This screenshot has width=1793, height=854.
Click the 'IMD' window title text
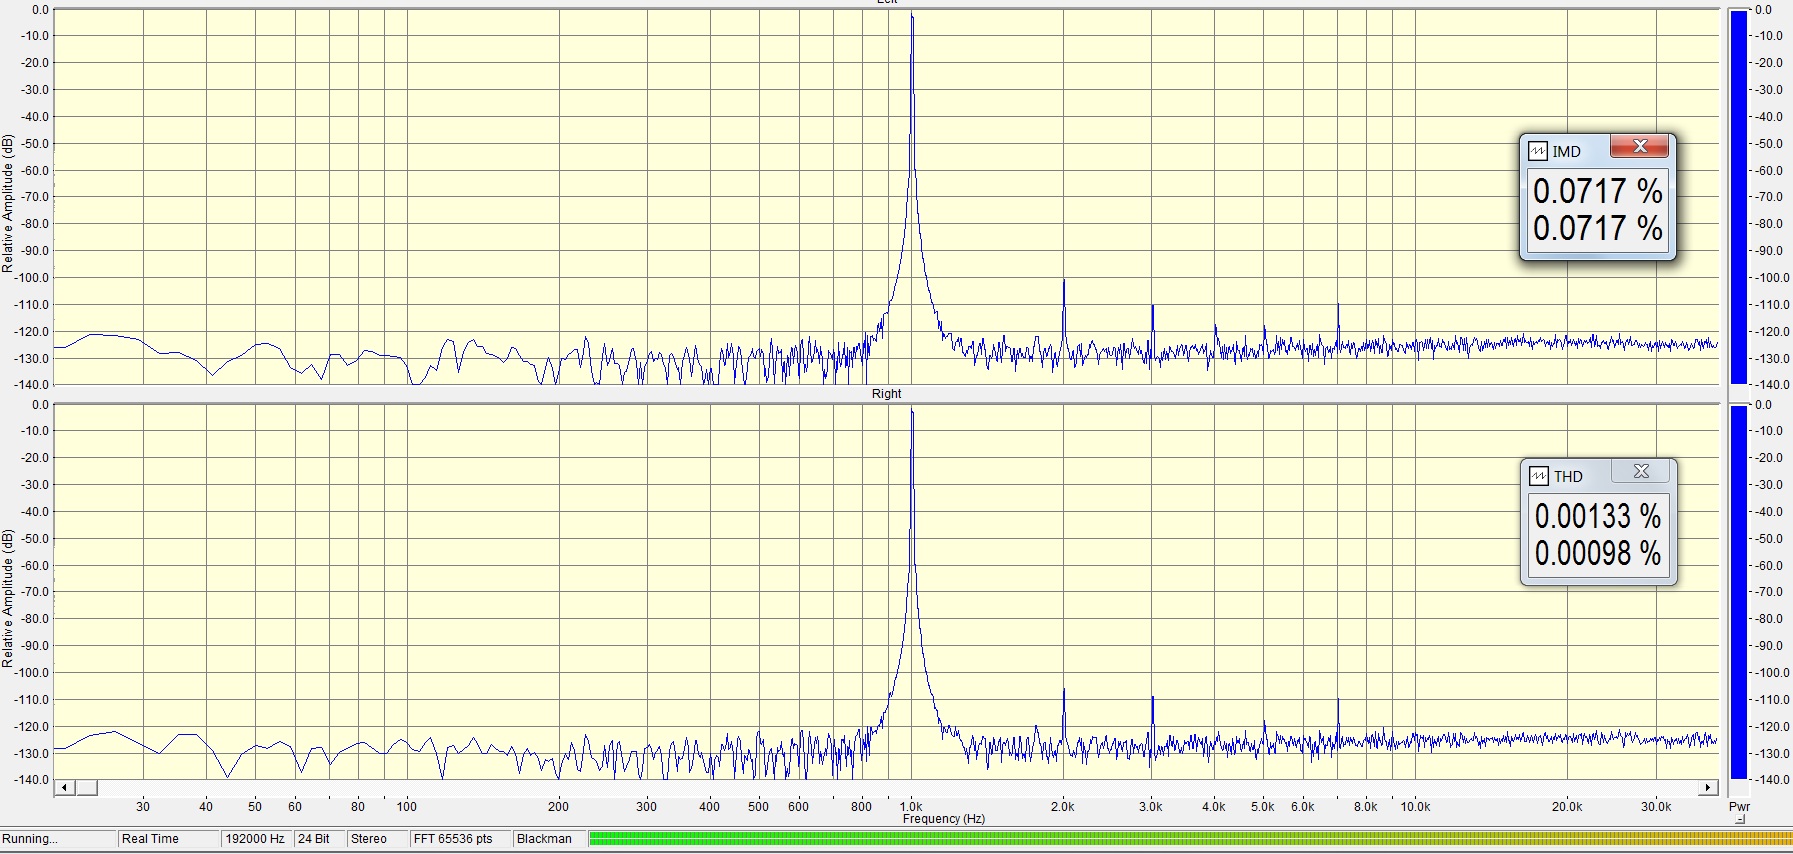pos(1567,152)
